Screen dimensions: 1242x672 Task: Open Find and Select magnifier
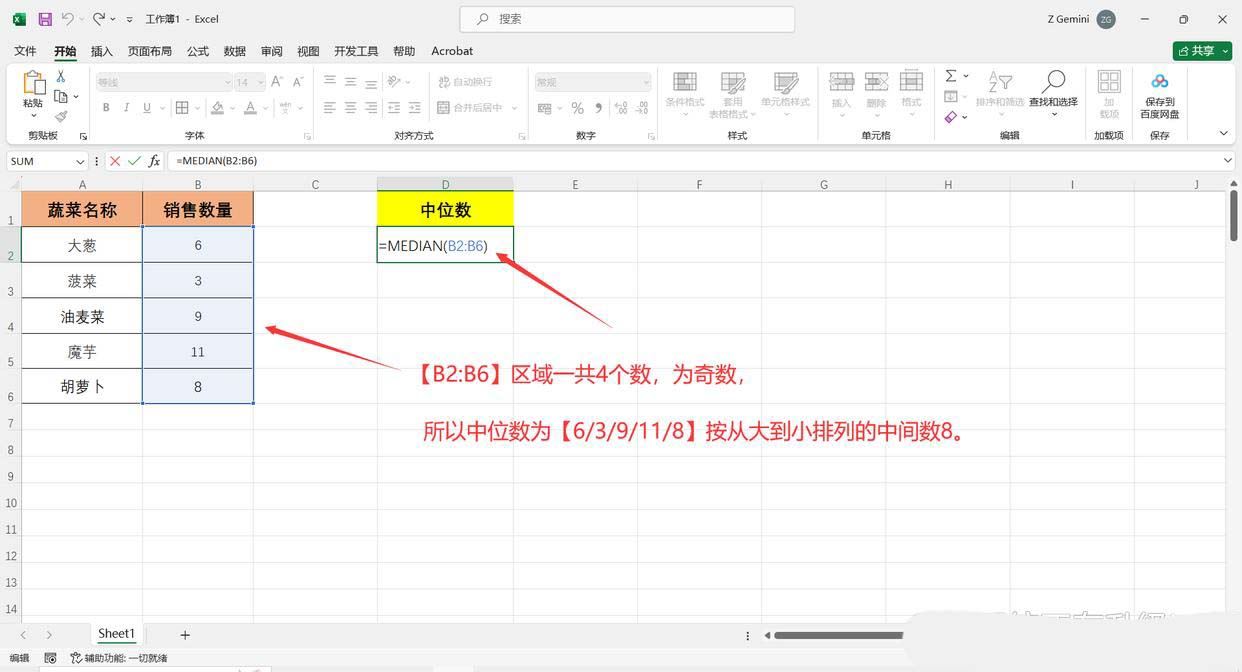click(x=1053, y=82)
